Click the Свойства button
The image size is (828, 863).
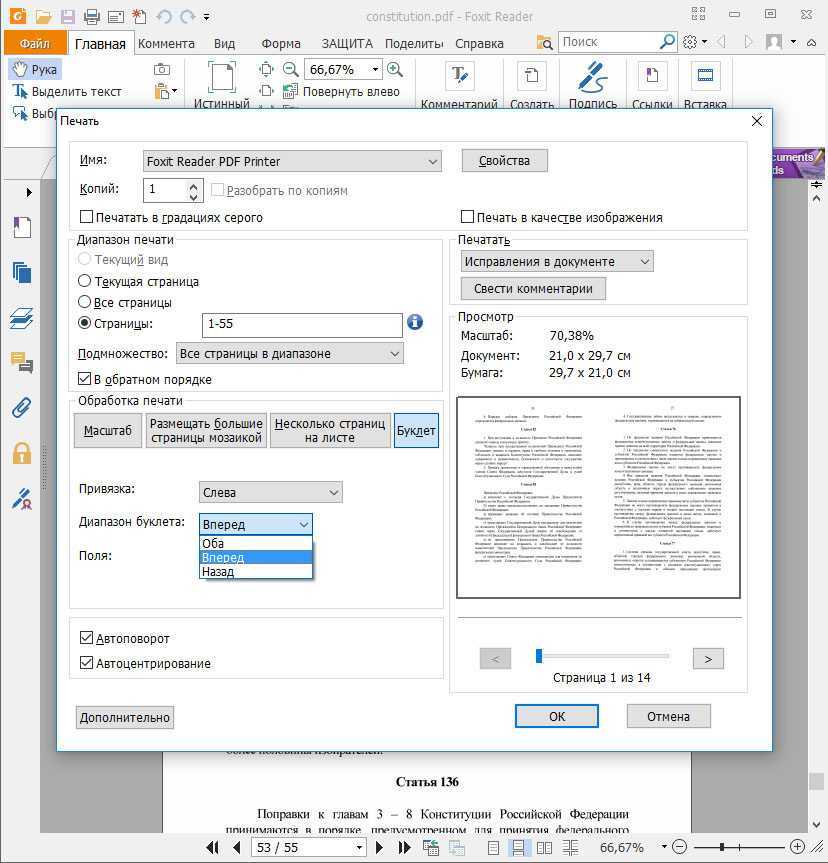pos(504,161)
